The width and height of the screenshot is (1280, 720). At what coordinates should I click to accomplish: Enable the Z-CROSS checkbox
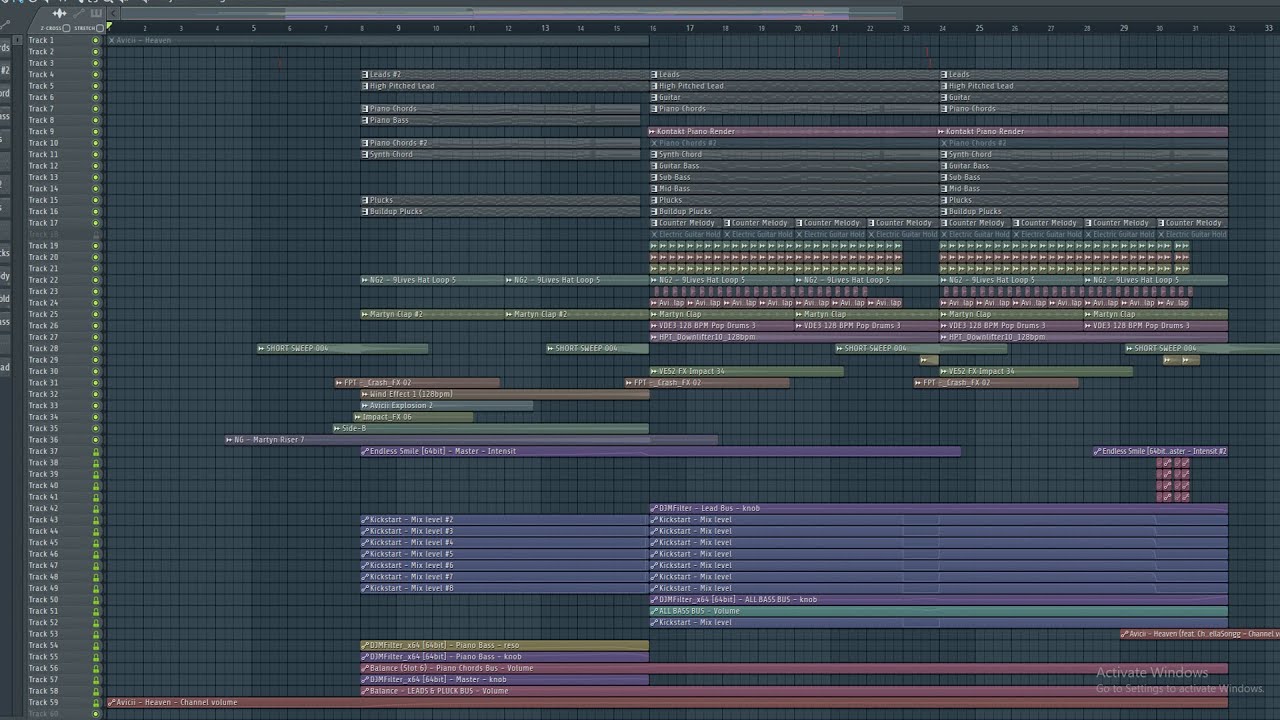[x=66, y=28]
